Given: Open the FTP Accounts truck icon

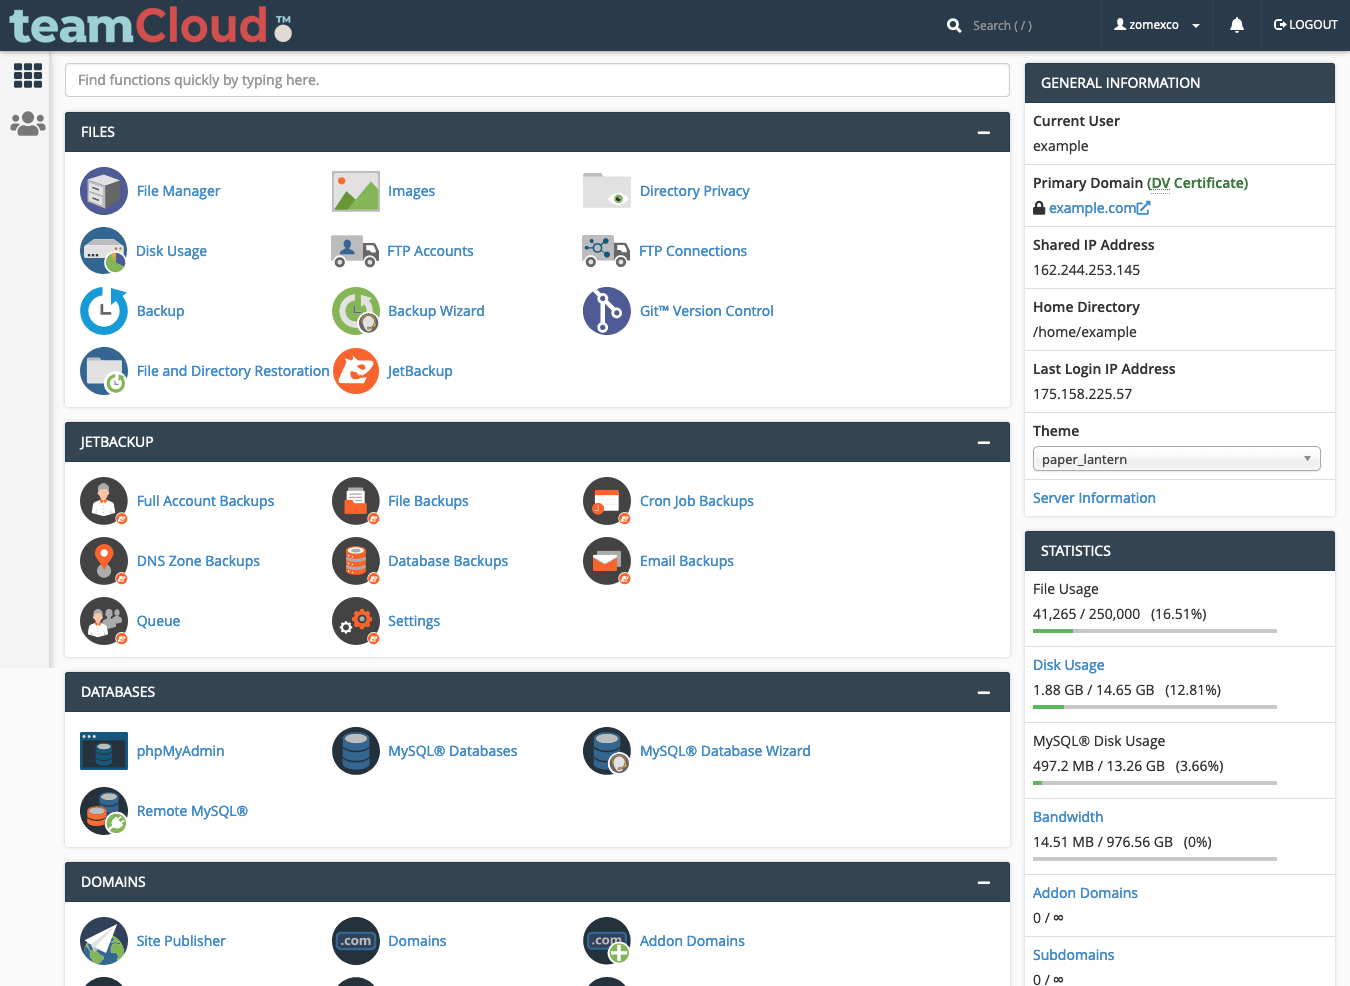Looking at the screenshot, I should (355, 251).
